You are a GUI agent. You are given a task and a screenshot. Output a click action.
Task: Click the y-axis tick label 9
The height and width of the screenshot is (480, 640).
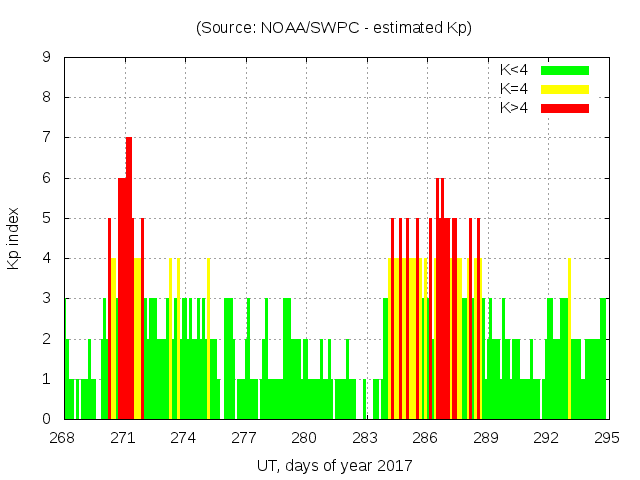47,57
